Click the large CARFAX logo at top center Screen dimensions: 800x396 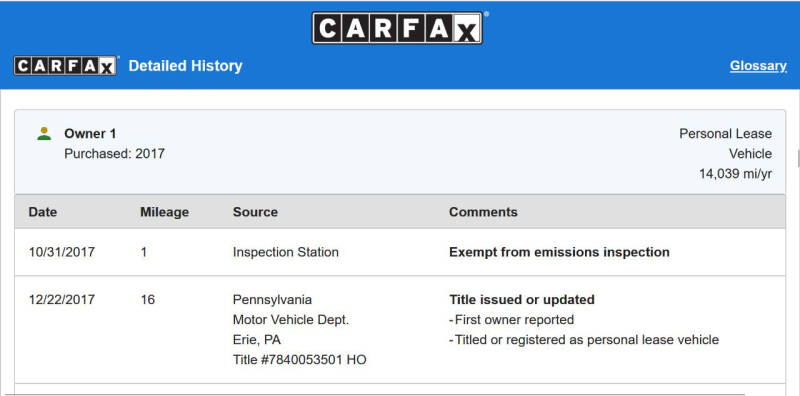click(x=397, y=28)
